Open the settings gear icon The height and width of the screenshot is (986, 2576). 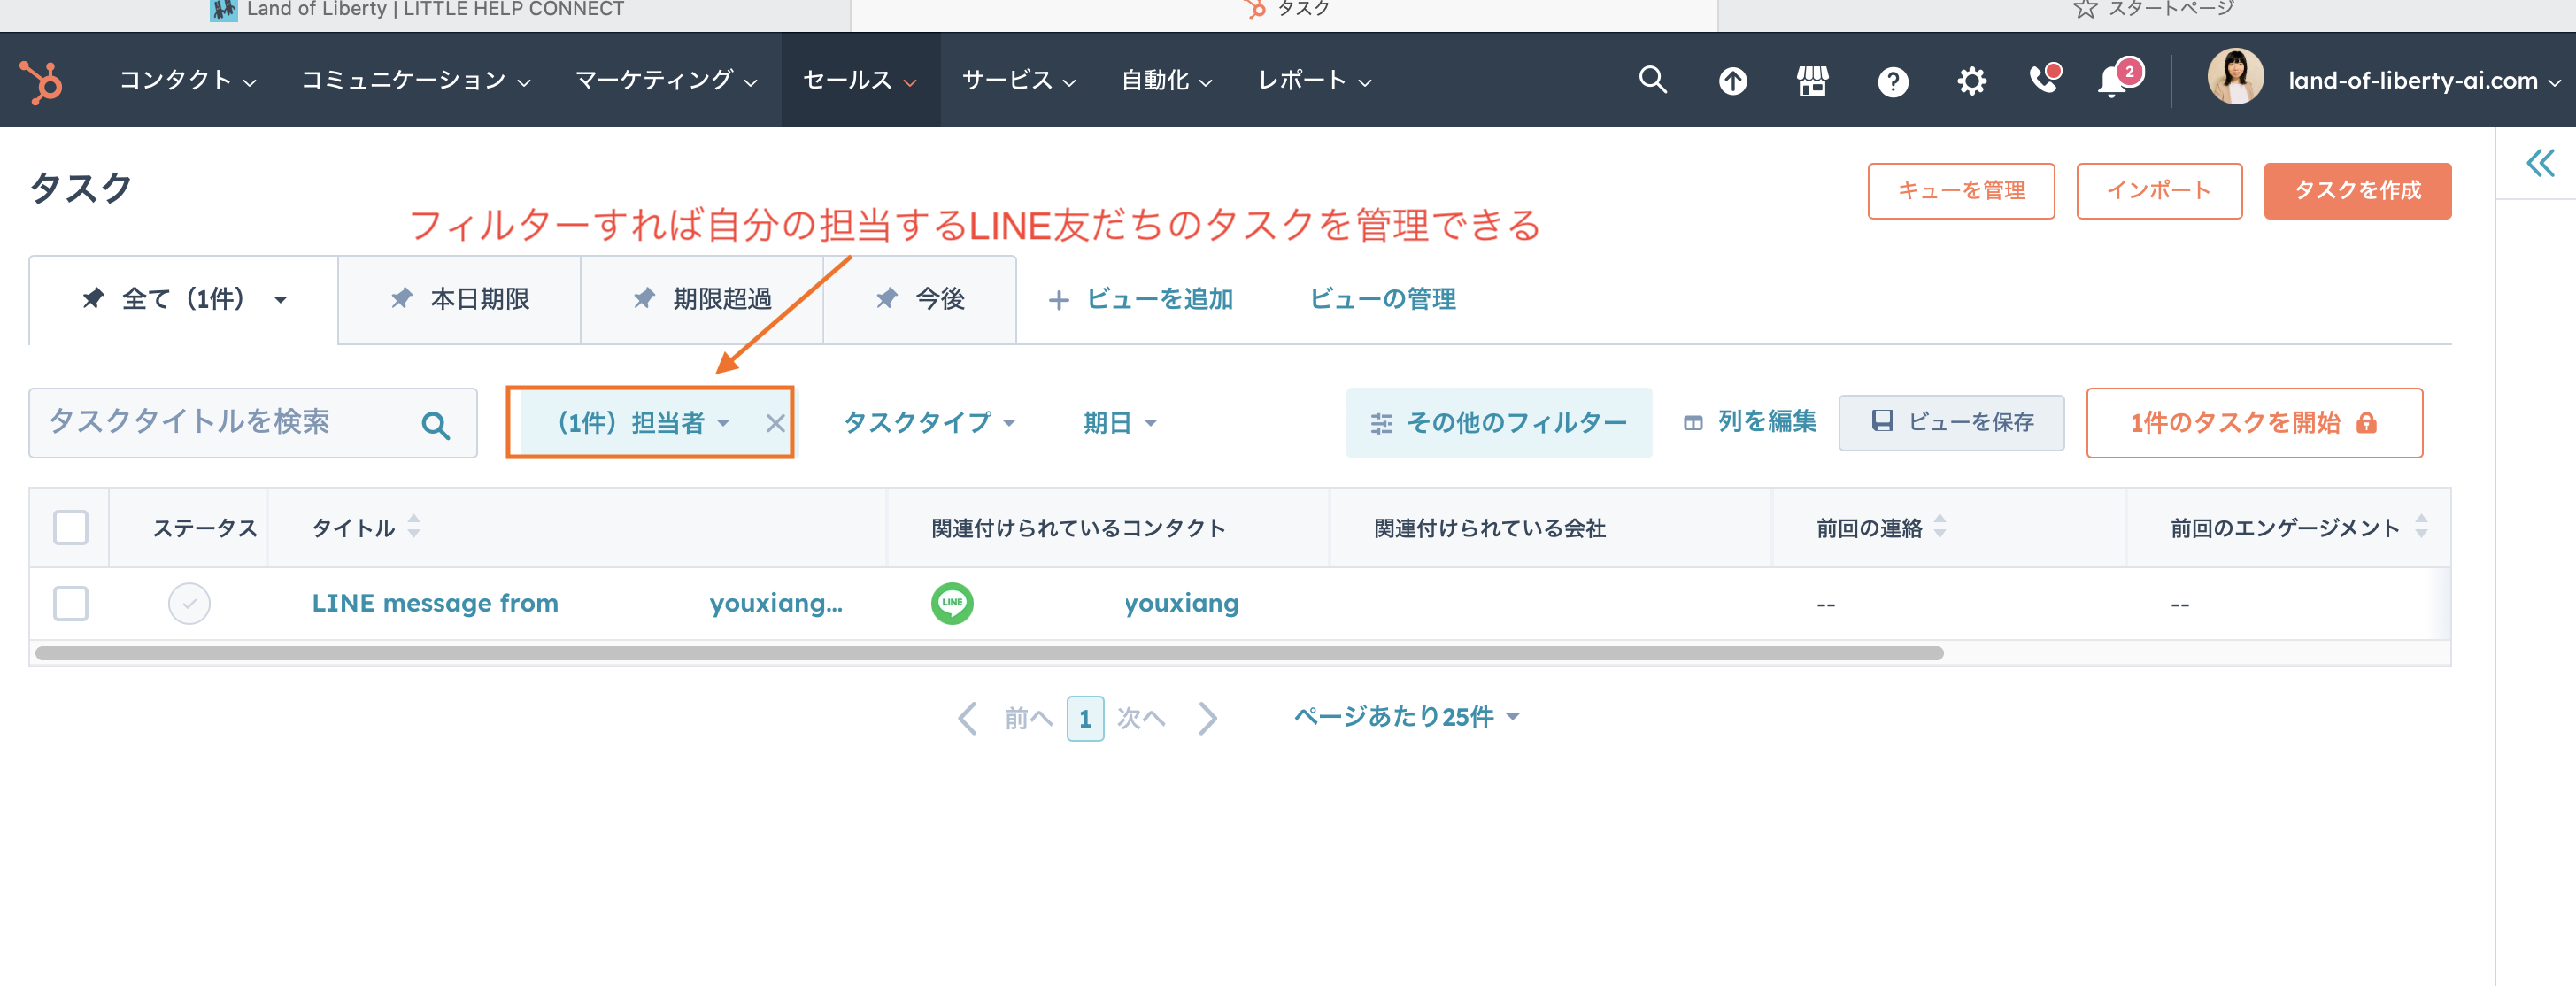pyautogui.click(x=1971, y=80)
